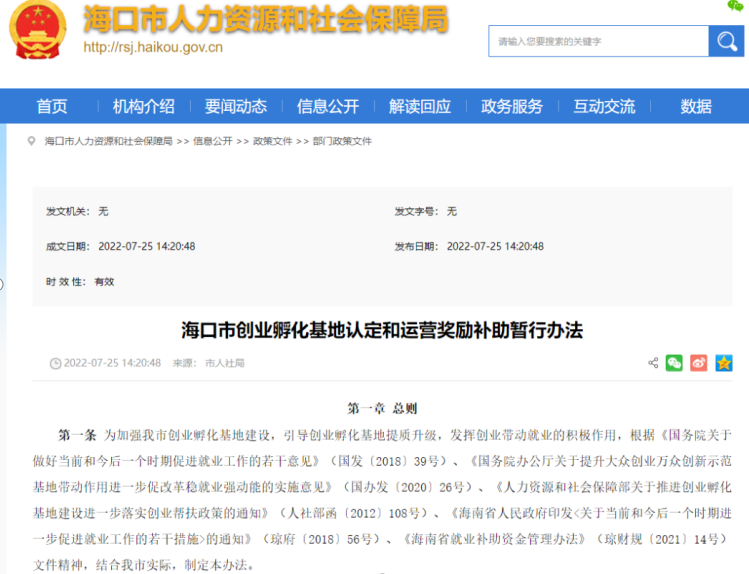Click the 海口市人力资源和社会保障局 breadcrumb link
This screenshot has width=749, height=574.
108,141
